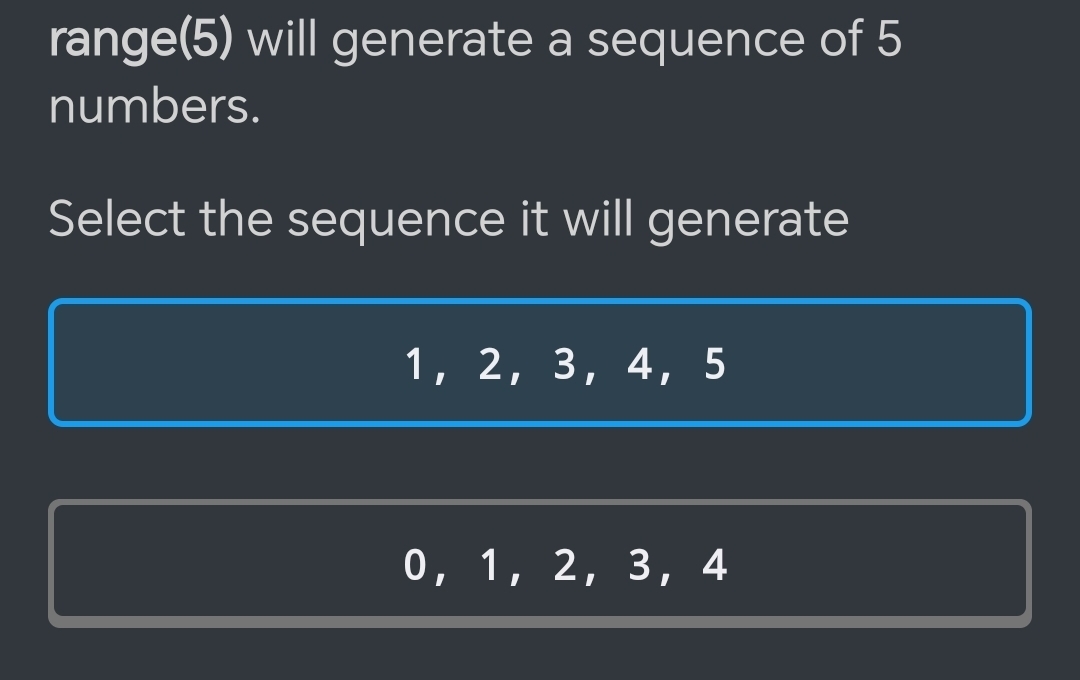Click digit 4 in the blue-highlighted answer
Viewport: 1080px width, 680px height.
point(640,363)
